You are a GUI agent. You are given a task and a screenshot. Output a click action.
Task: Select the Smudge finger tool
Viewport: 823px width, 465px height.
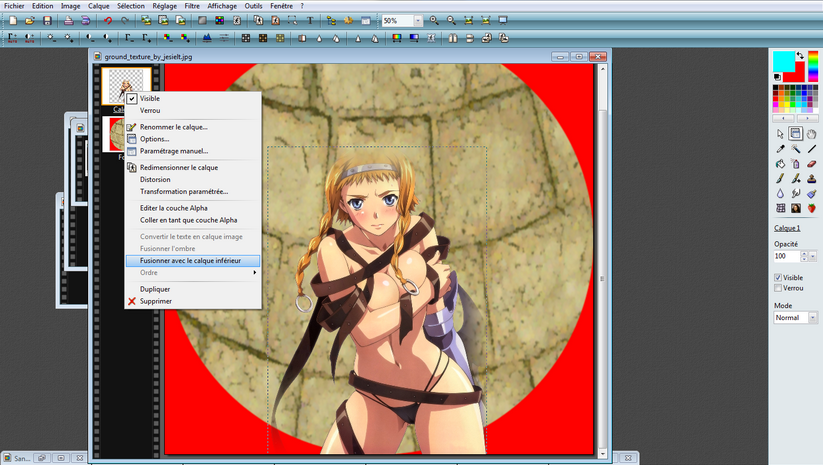point(796,194)
